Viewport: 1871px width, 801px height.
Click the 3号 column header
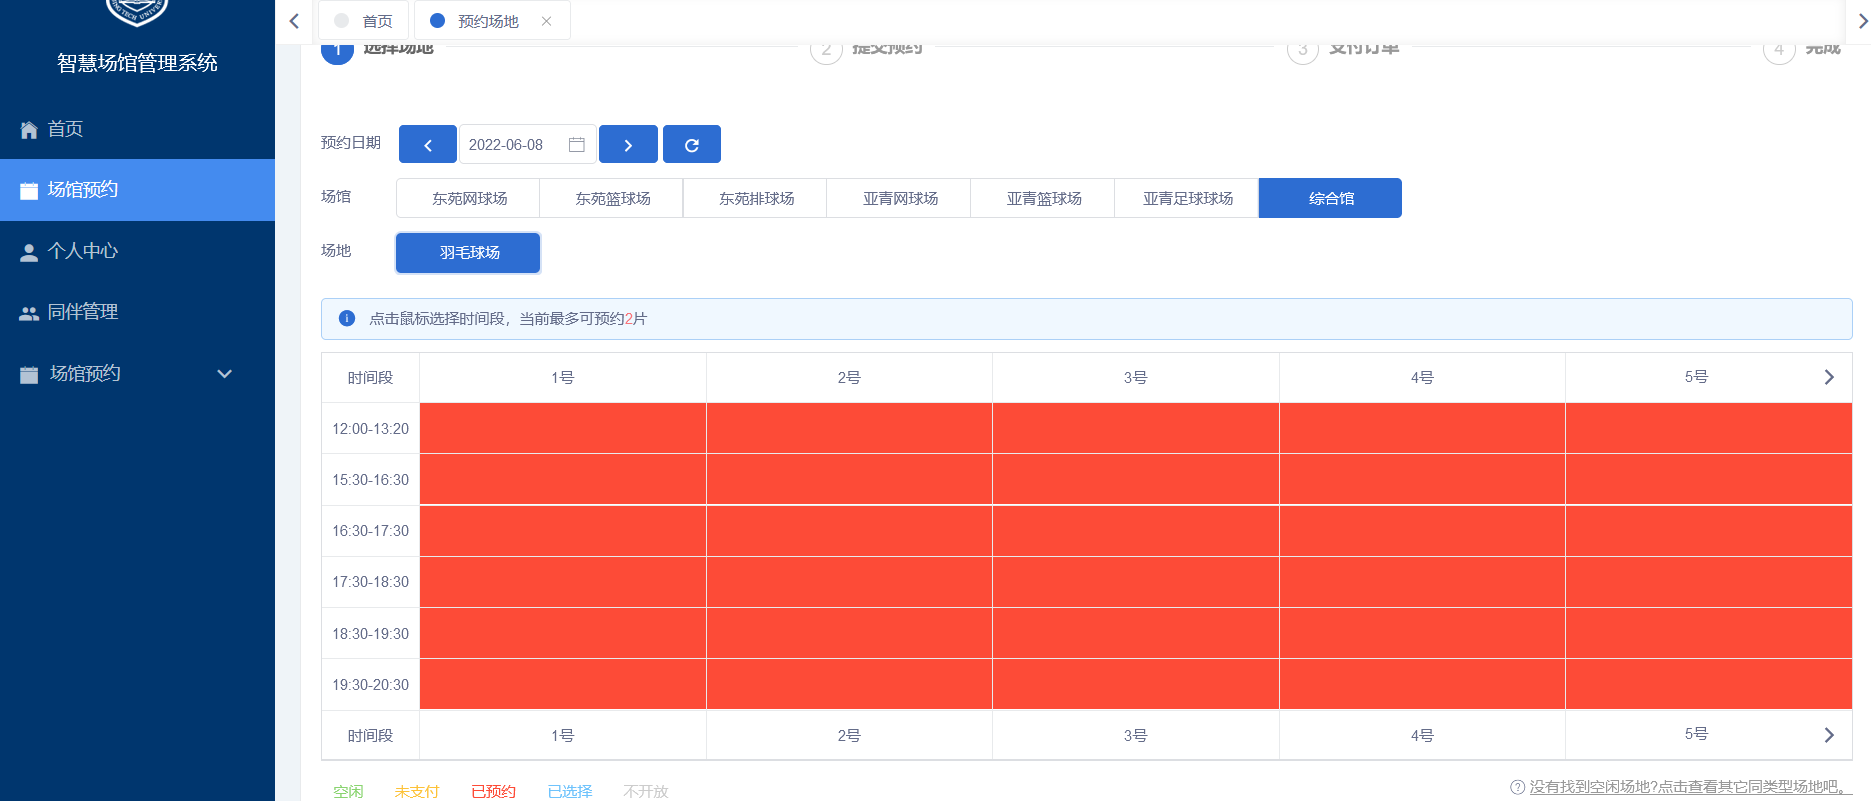click(1136, 377)
